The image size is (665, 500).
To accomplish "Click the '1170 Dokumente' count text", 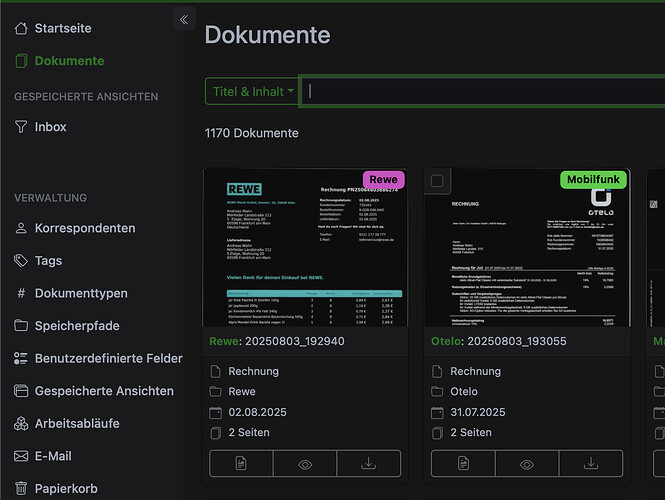I will (251, 133).
